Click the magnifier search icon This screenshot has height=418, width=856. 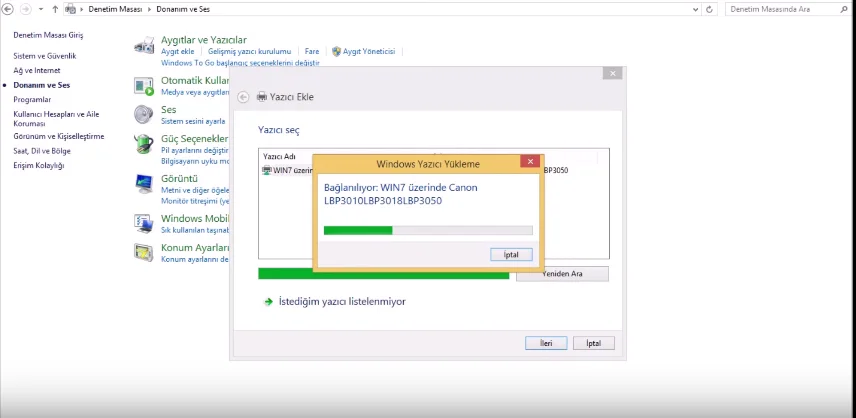click(845, 9)
